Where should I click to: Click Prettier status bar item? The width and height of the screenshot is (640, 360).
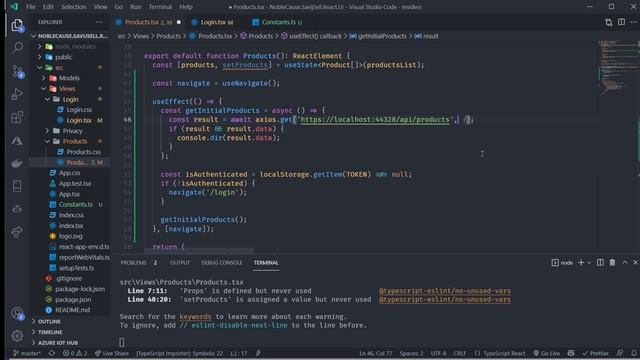(596, 353)
